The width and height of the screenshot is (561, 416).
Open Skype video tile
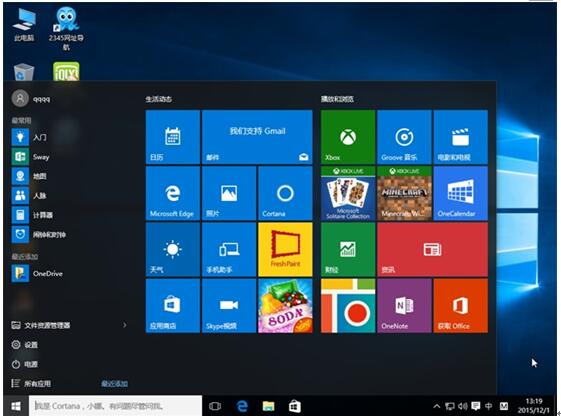(229, 306)
